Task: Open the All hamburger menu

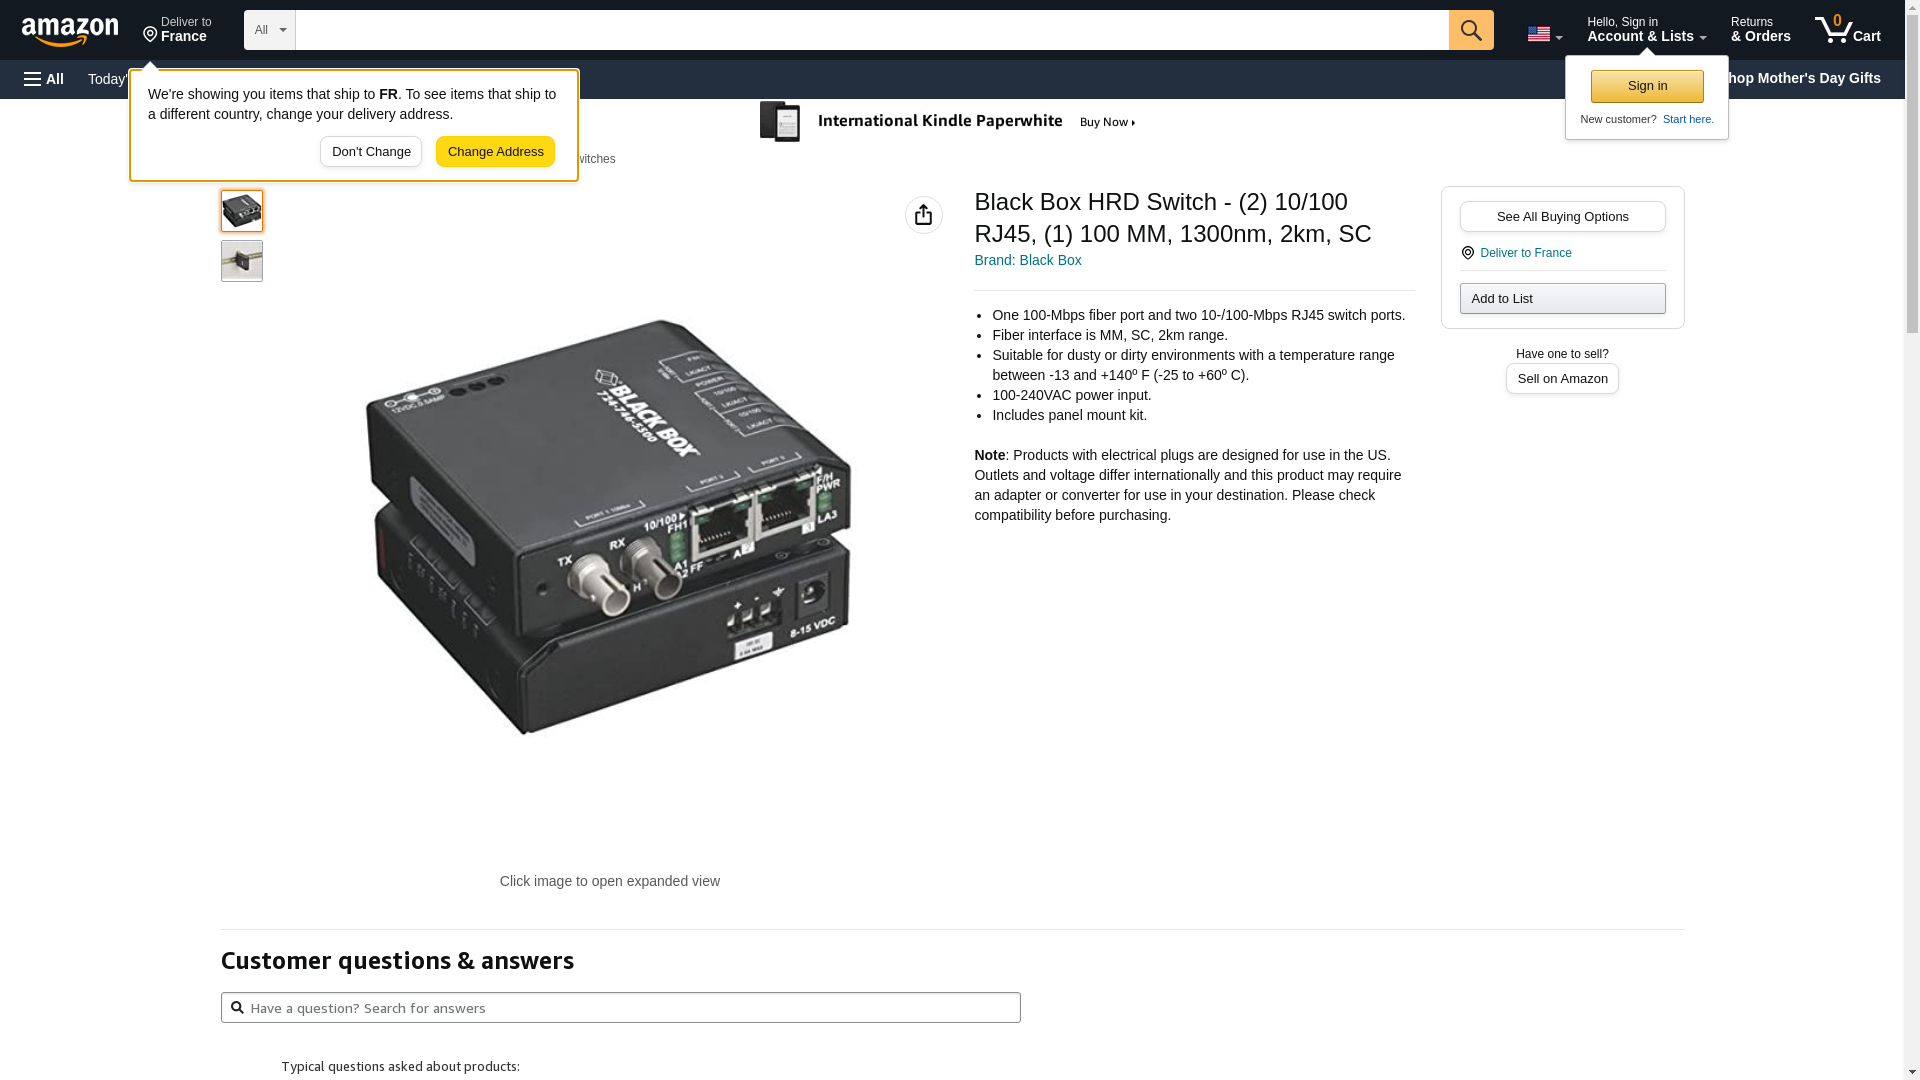Action: coord(44,79)
